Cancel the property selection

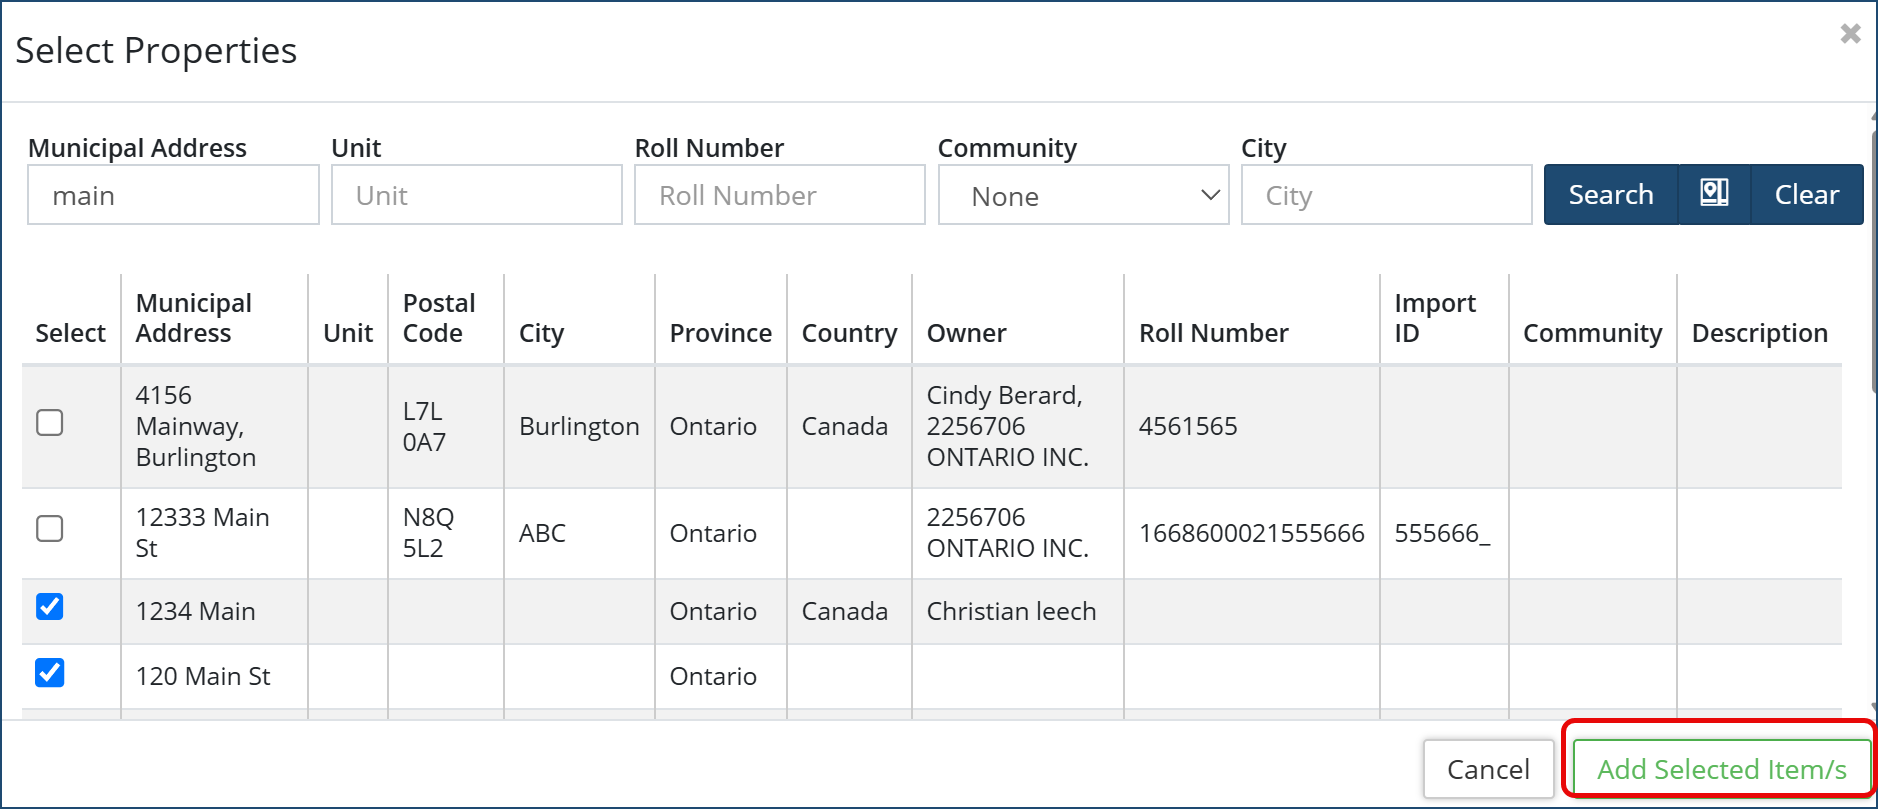[x=1487, y=768]
